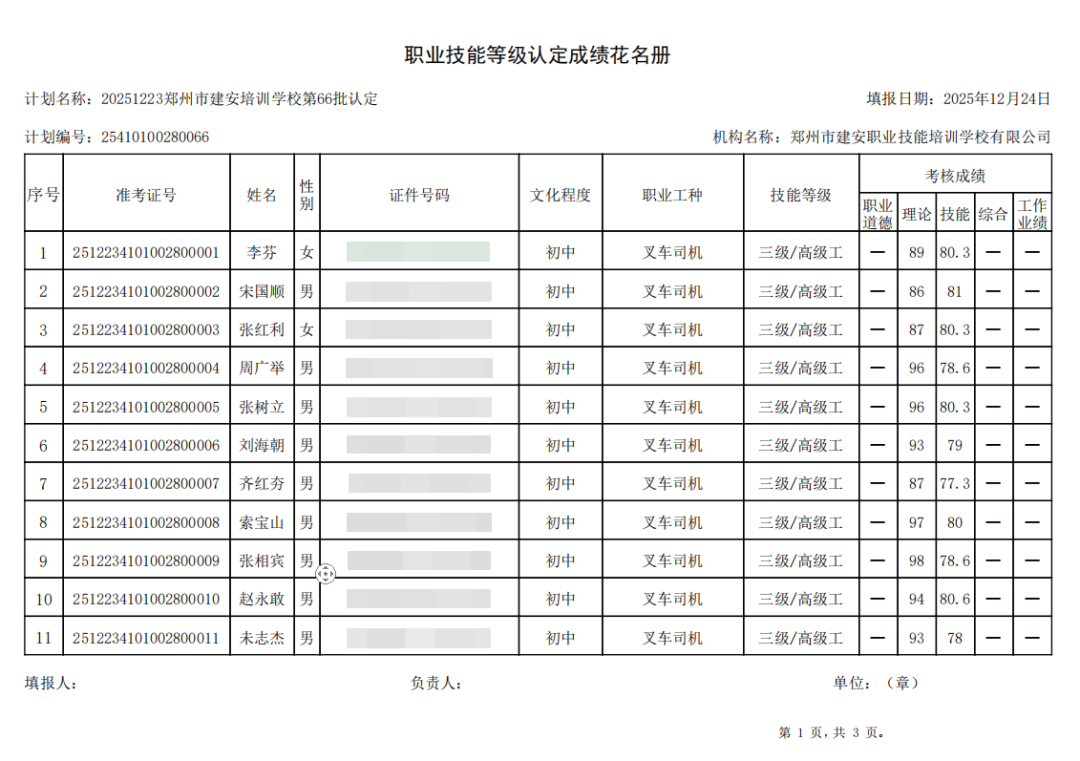This screenshot has width=1080, height=761.
Task: Click the blurred ID cell for 宋国顺
Action: [418, 292]
